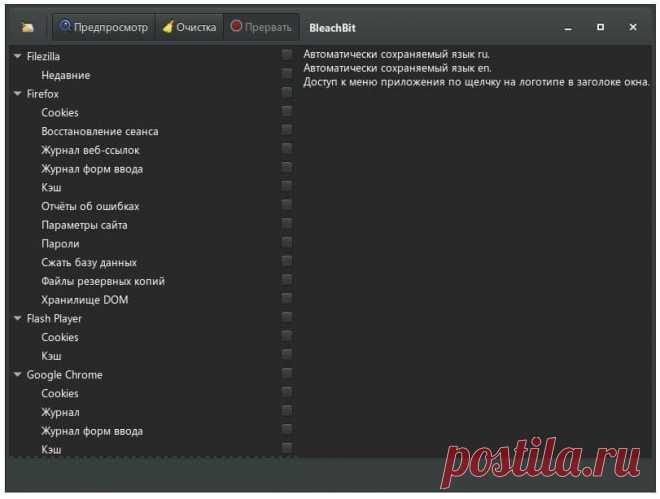Select Журнал item under Google Chrome
660x499 pixels.
coord(60,412)
